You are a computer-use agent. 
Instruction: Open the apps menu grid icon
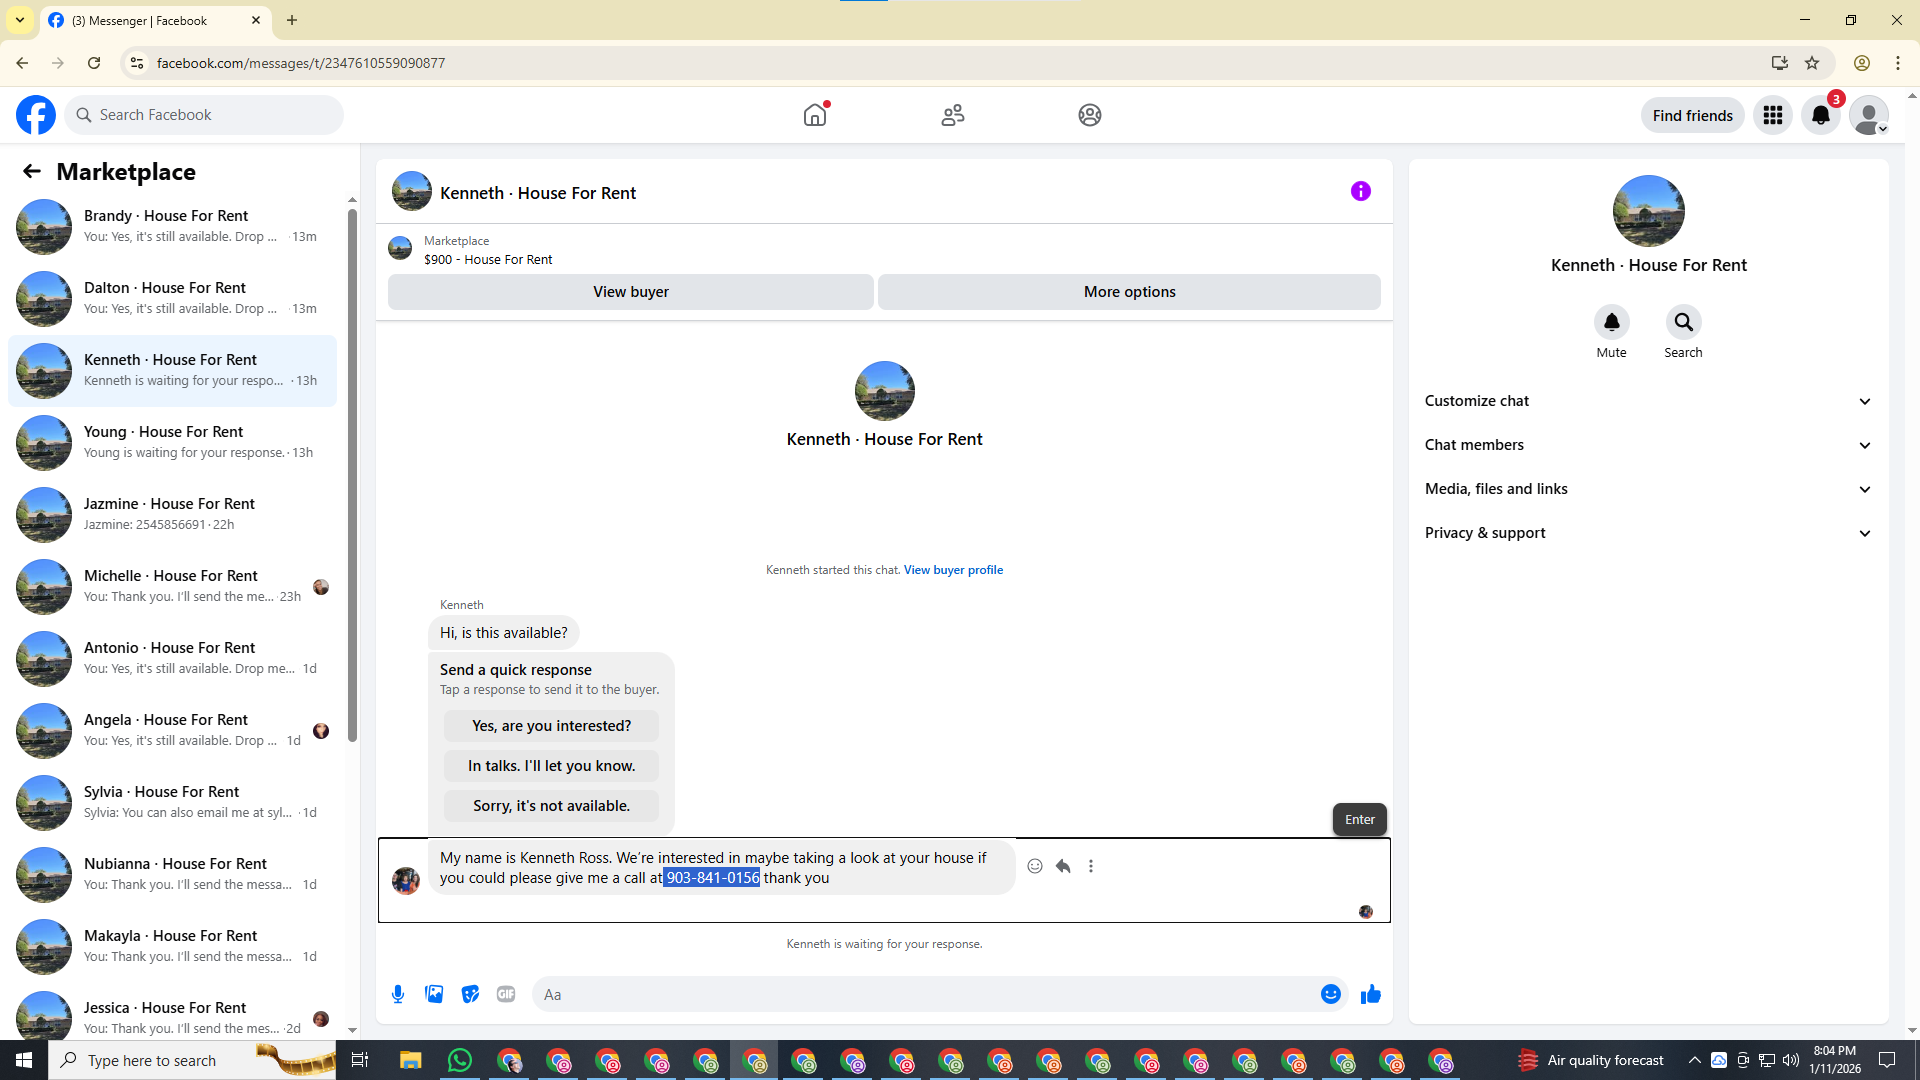pos(1773,115)
